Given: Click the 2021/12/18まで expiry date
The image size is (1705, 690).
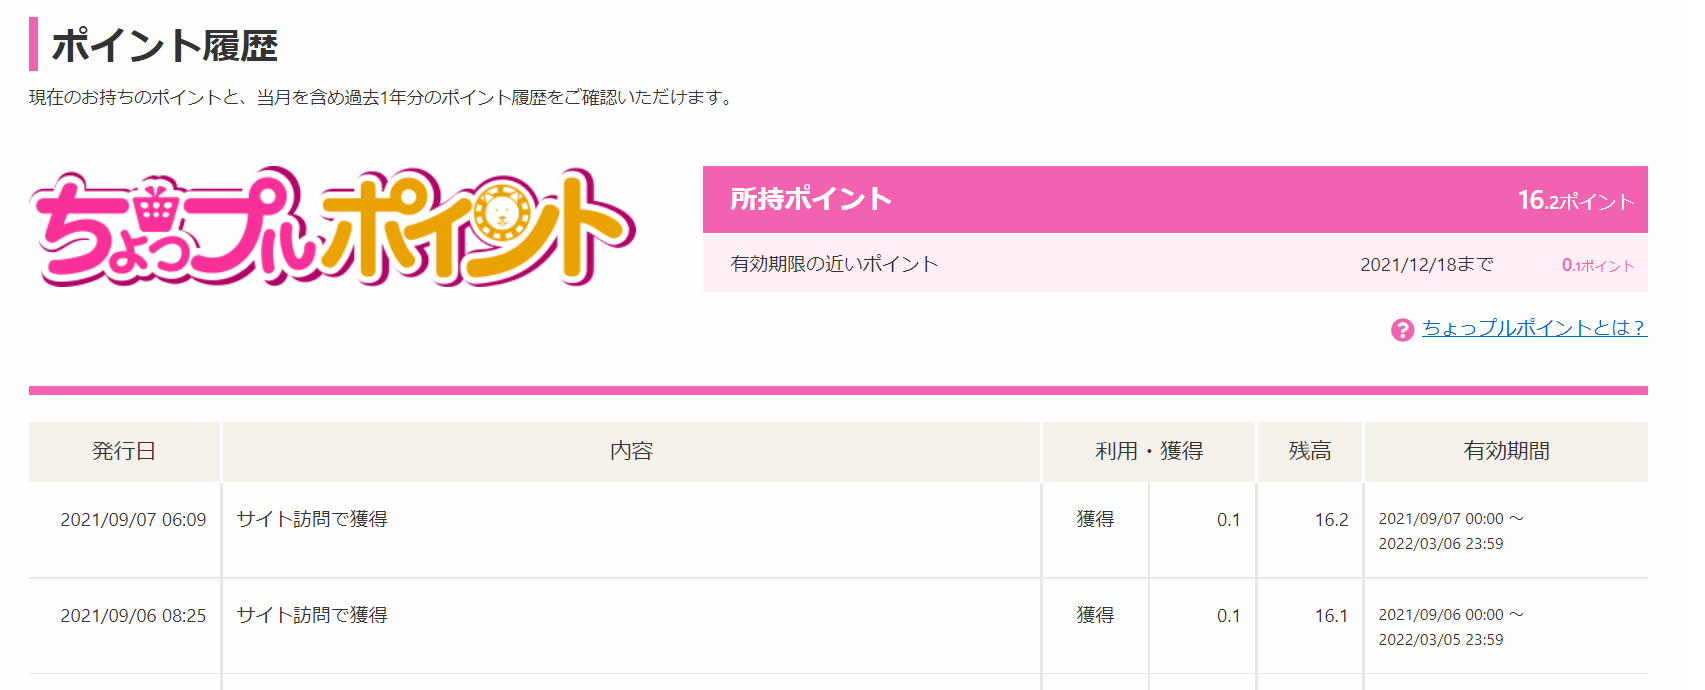Looking at the screenshot, I should point(1427,264).
